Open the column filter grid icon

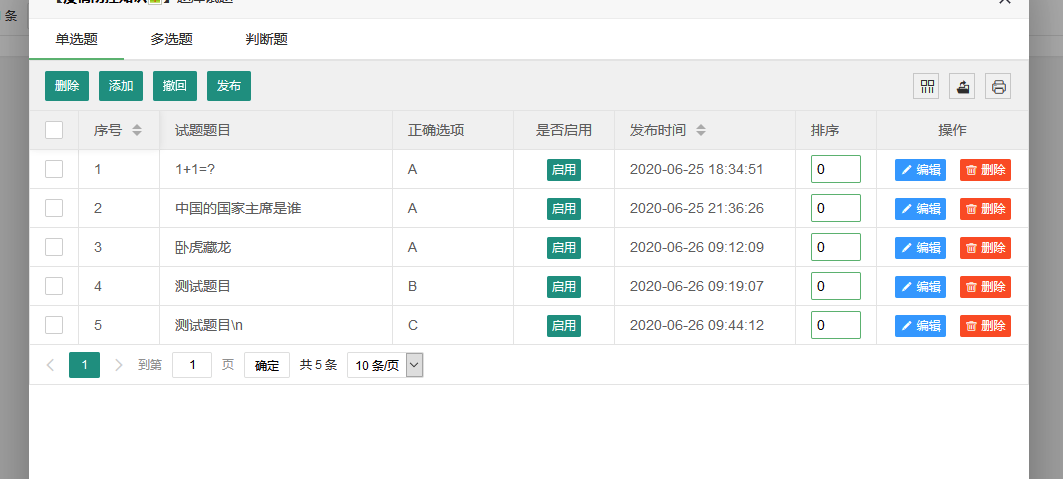point(926,87)
